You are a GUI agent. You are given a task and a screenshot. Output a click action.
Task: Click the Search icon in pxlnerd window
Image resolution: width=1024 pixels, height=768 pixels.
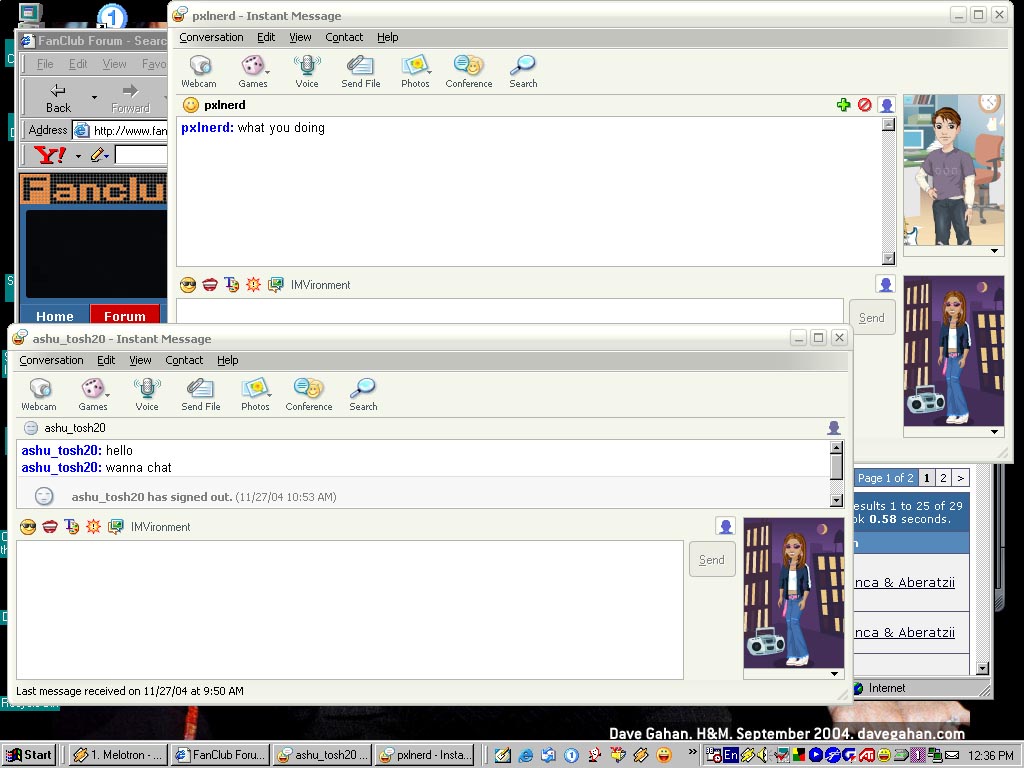point(523,71)
